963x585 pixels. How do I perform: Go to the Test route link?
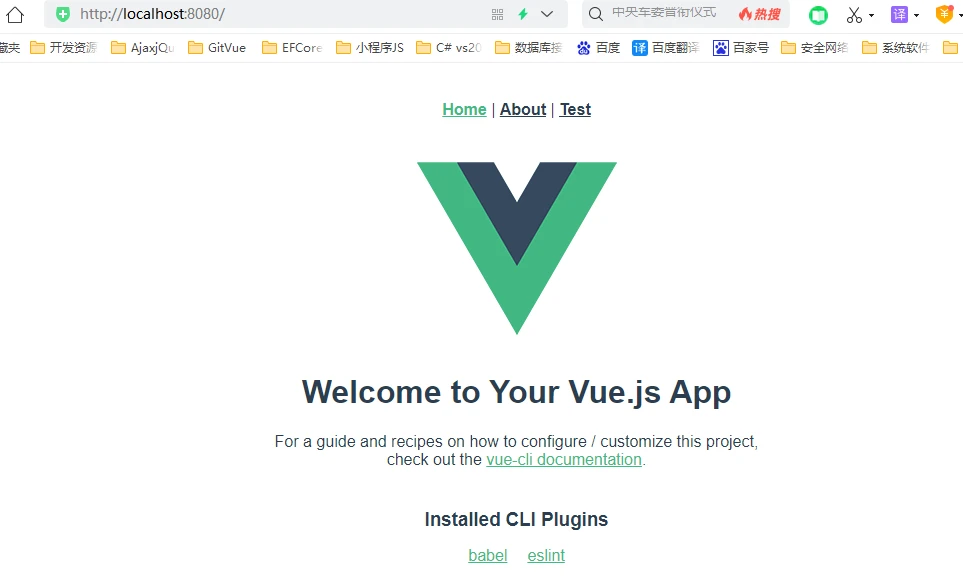[x=575, y=110]
